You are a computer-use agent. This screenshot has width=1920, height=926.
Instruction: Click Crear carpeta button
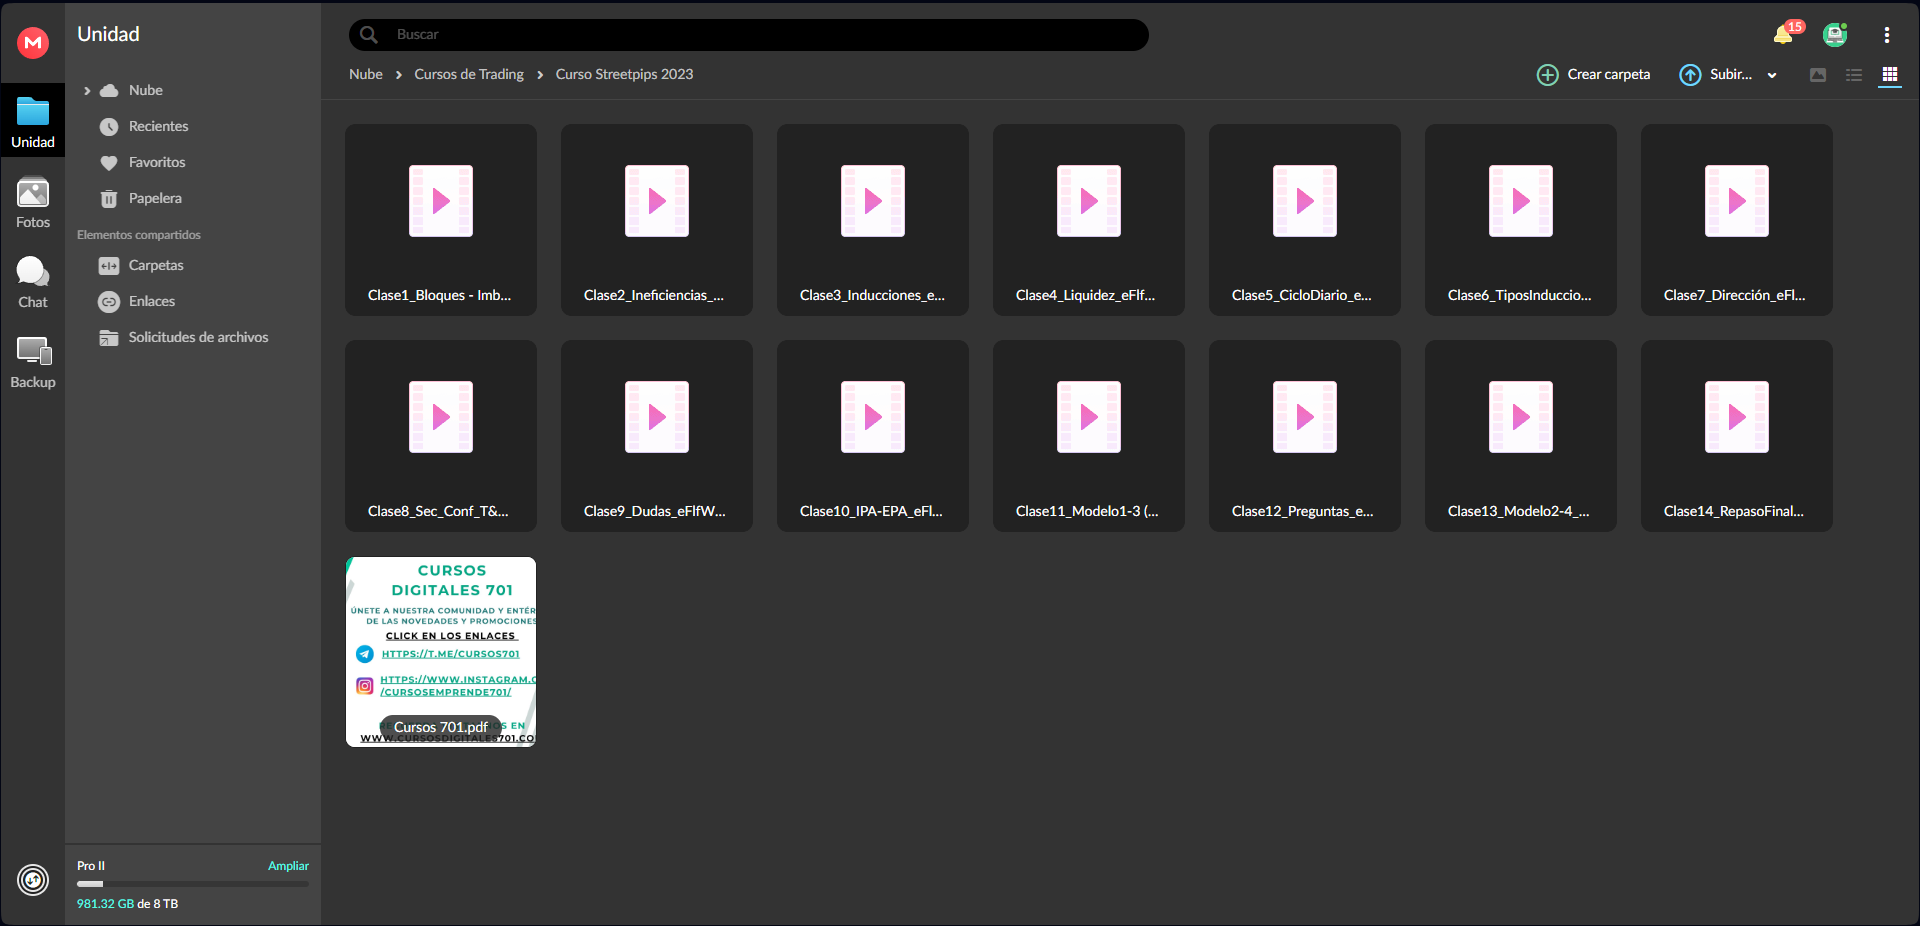click(1593, 75)
